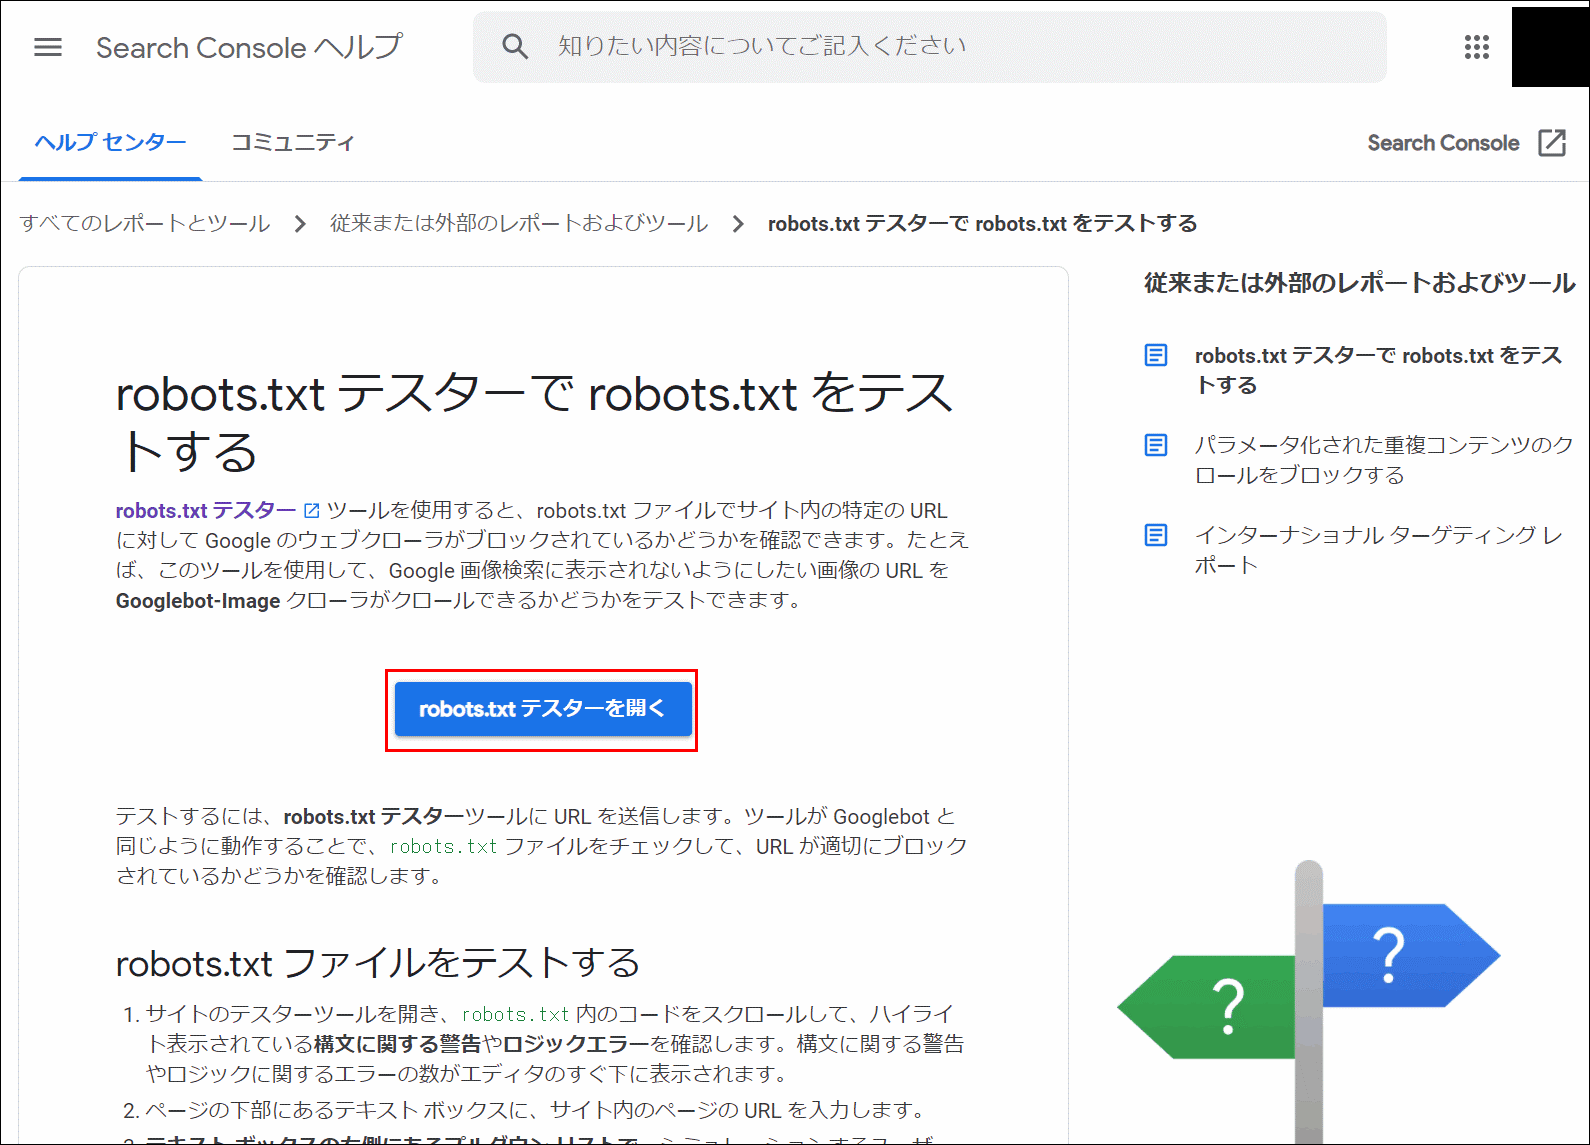The image size is (1590, 1145).
Task: Click the robots.txt テスターを開く button
Action: [x=543, y=709]
